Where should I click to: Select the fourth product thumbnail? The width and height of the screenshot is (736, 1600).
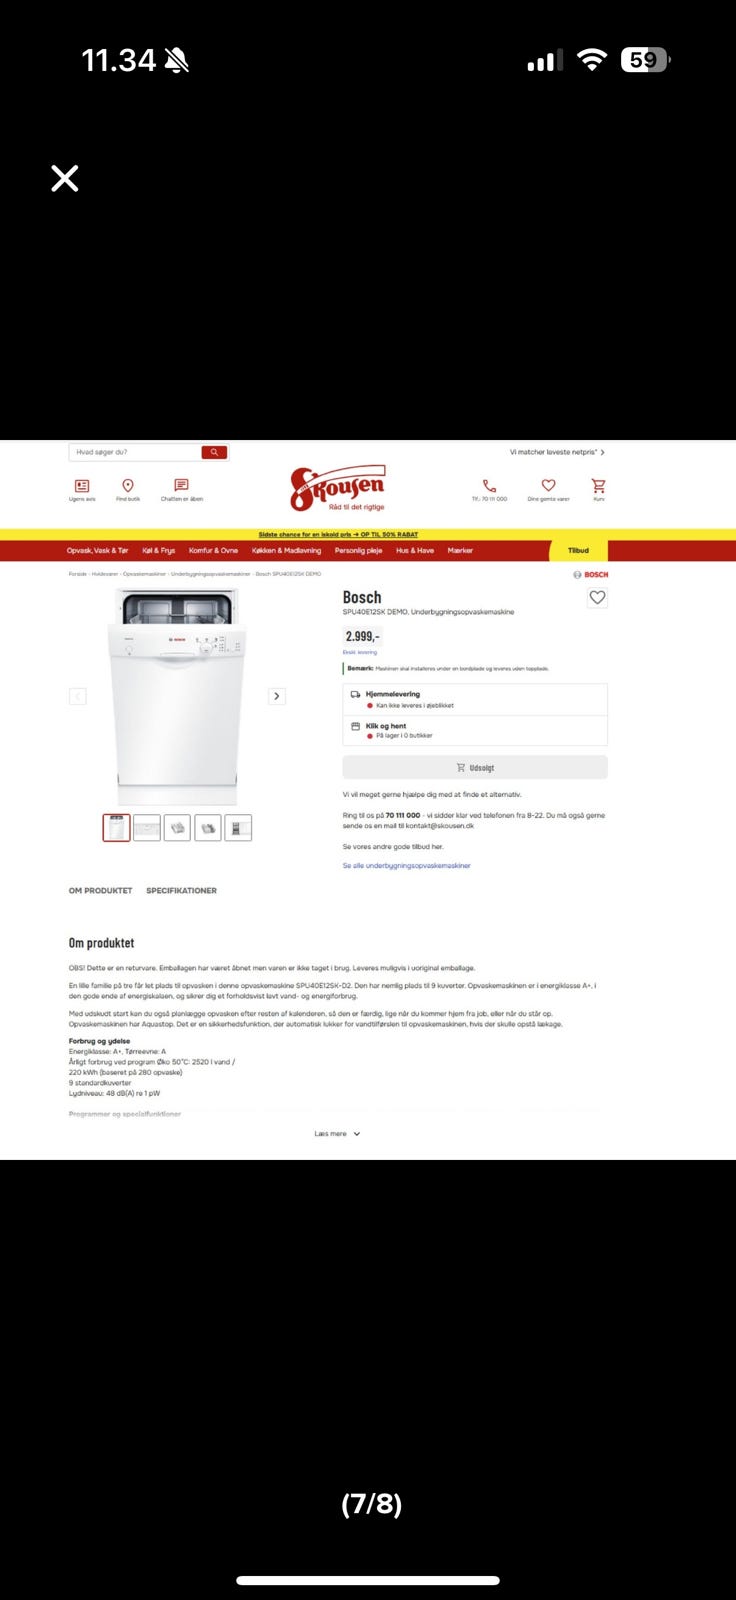pos(208,828)
